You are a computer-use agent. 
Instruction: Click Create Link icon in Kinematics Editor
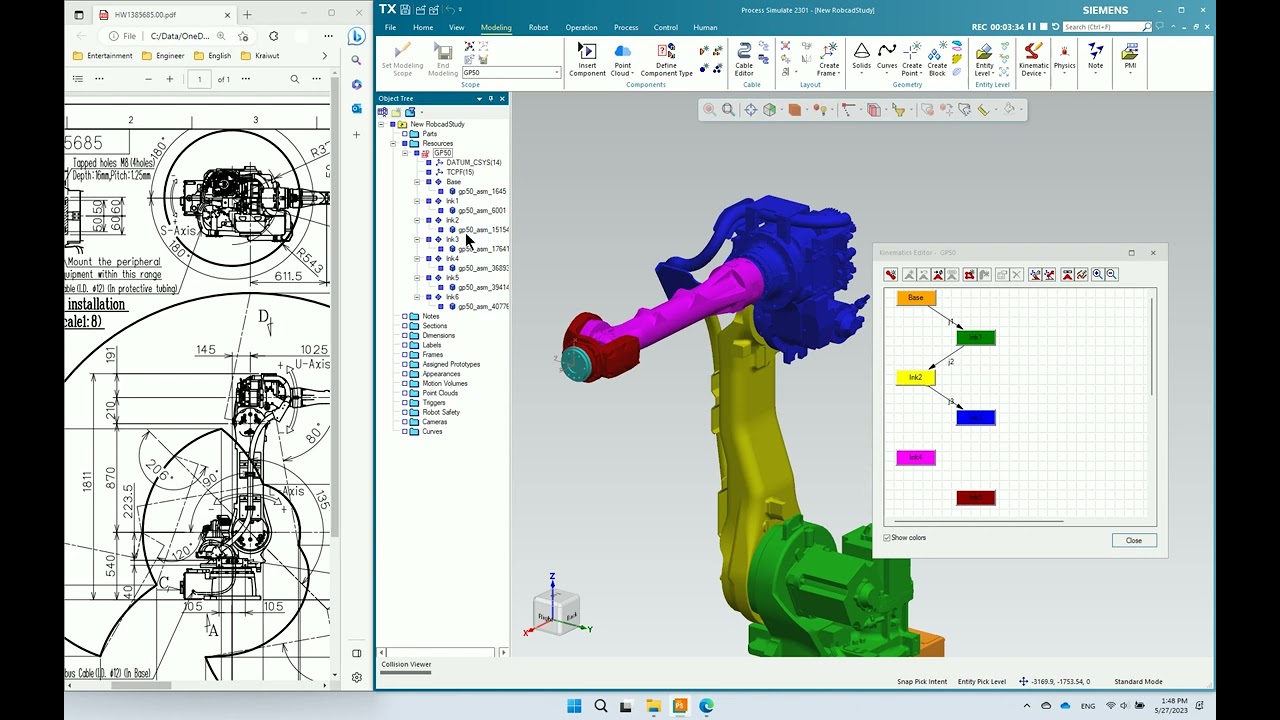(x=891, y=275)
